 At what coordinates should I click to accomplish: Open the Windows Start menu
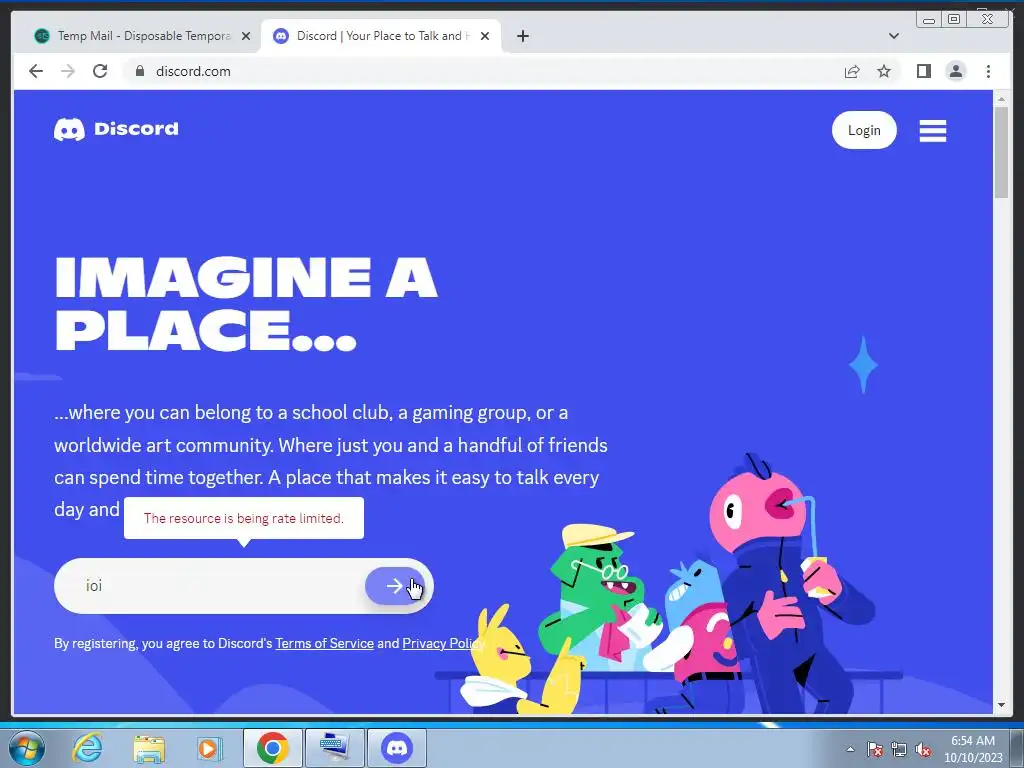click(26, 748)
